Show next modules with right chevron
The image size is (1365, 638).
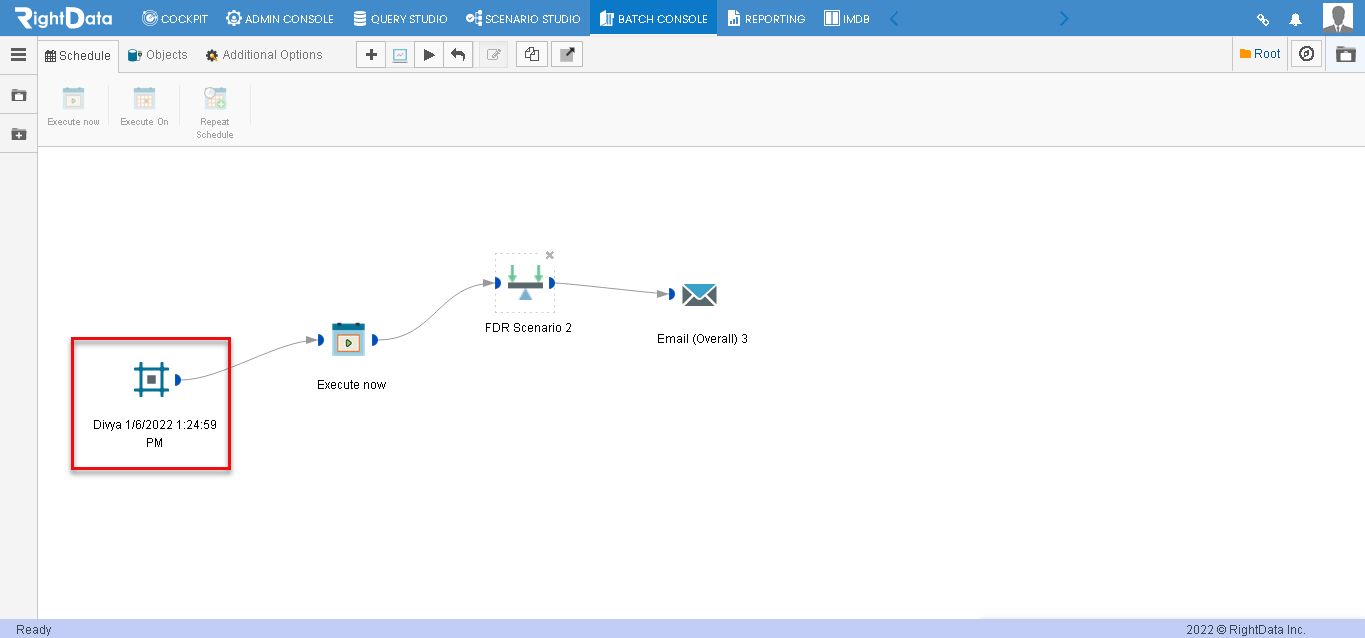1064,18
